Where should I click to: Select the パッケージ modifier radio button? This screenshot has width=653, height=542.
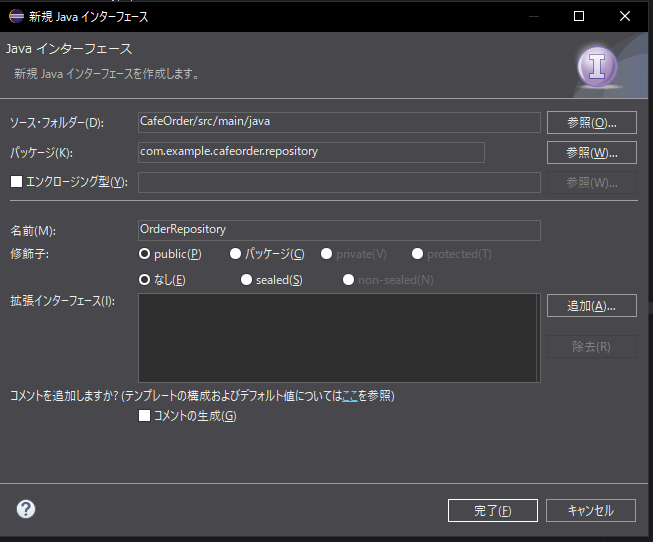click(236, 254)
